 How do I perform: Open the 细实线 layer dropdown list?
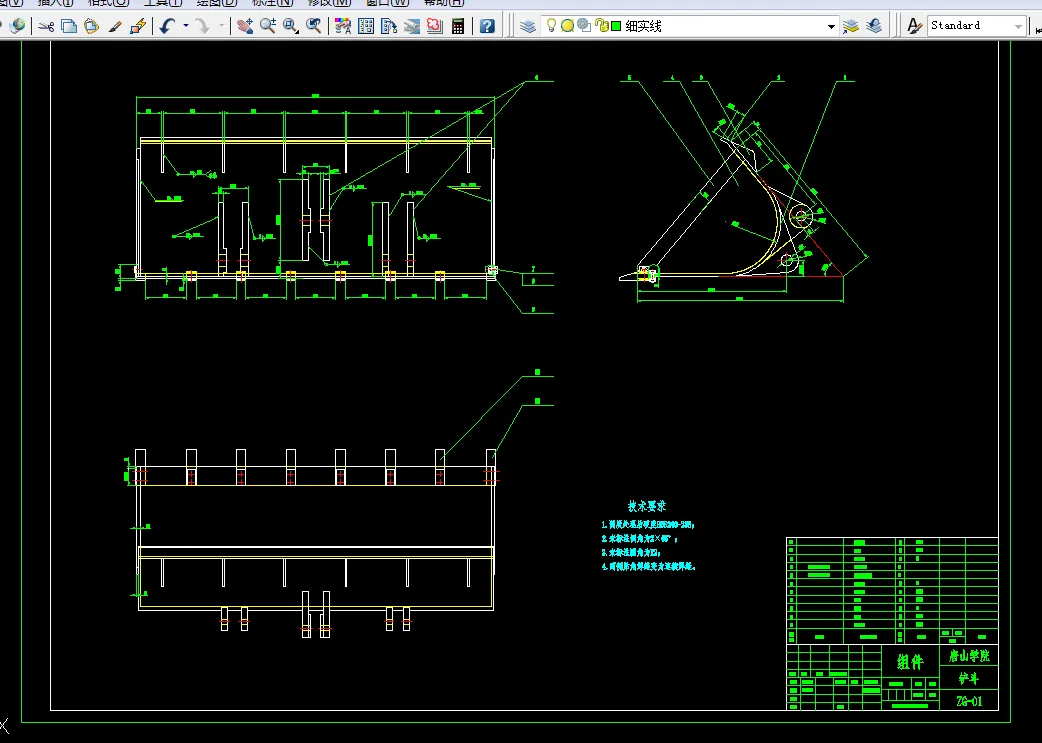click(x=831, y=27)
